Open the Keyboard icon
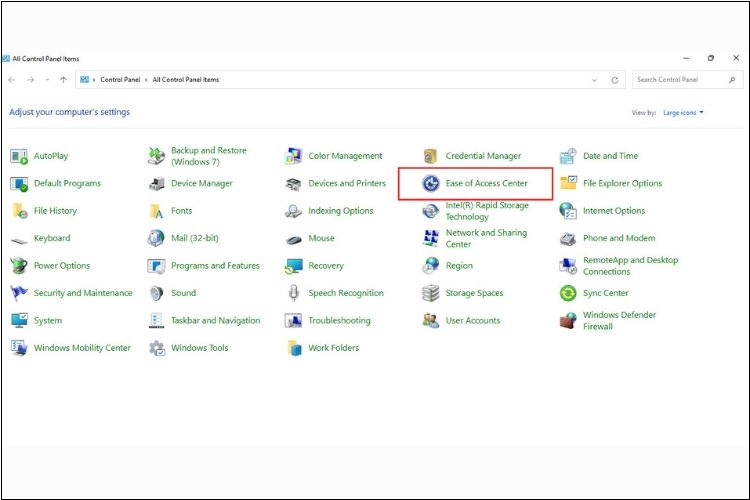 coord(19,240)
